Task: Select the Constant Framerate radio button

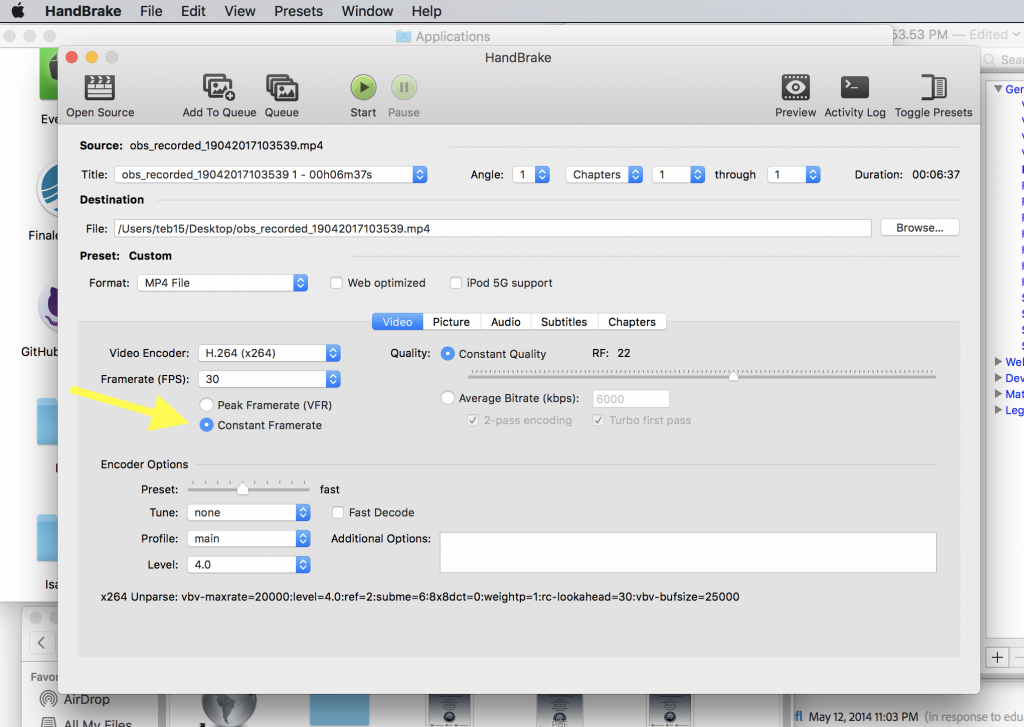Action: (206, 425)
